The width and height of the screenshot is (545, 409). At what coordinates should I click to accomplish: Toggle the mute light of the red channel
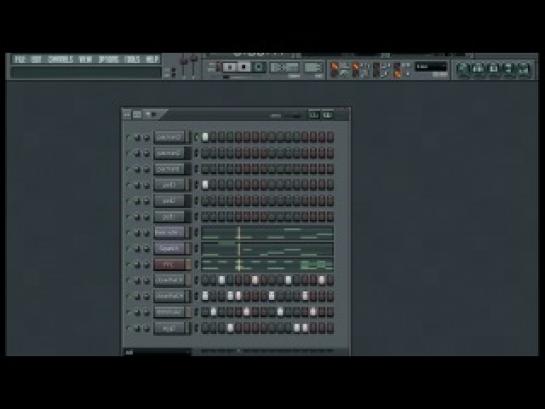(128, 265)
